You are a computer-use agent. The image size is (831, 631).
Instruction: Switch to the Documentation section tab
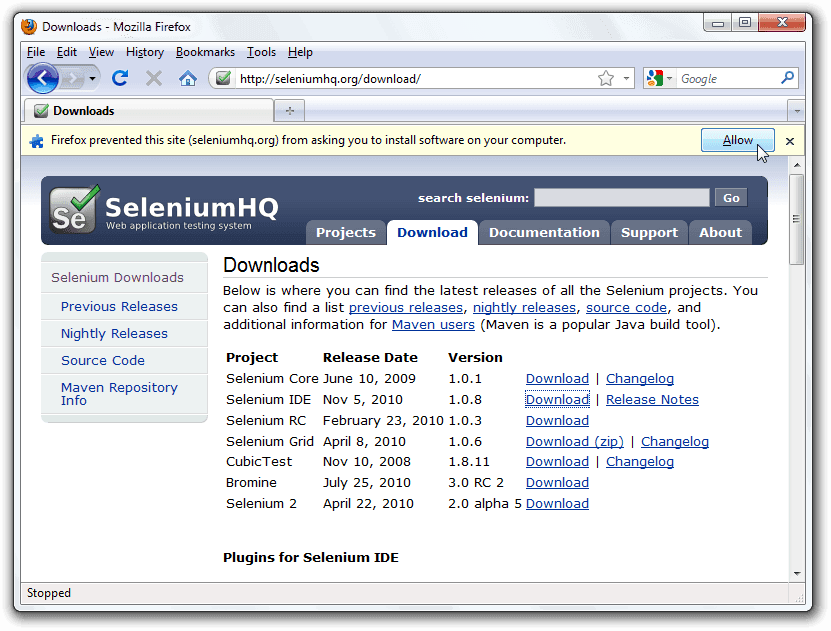pyautogui.click(x=544, y=232)
